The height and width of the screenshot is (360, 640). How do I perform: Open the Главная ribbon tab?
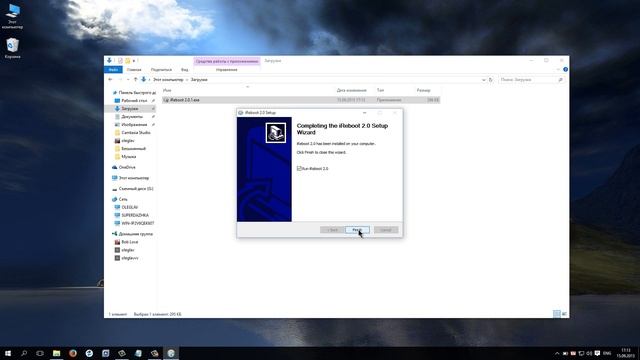pyautogui.click(x=134, y=70)
